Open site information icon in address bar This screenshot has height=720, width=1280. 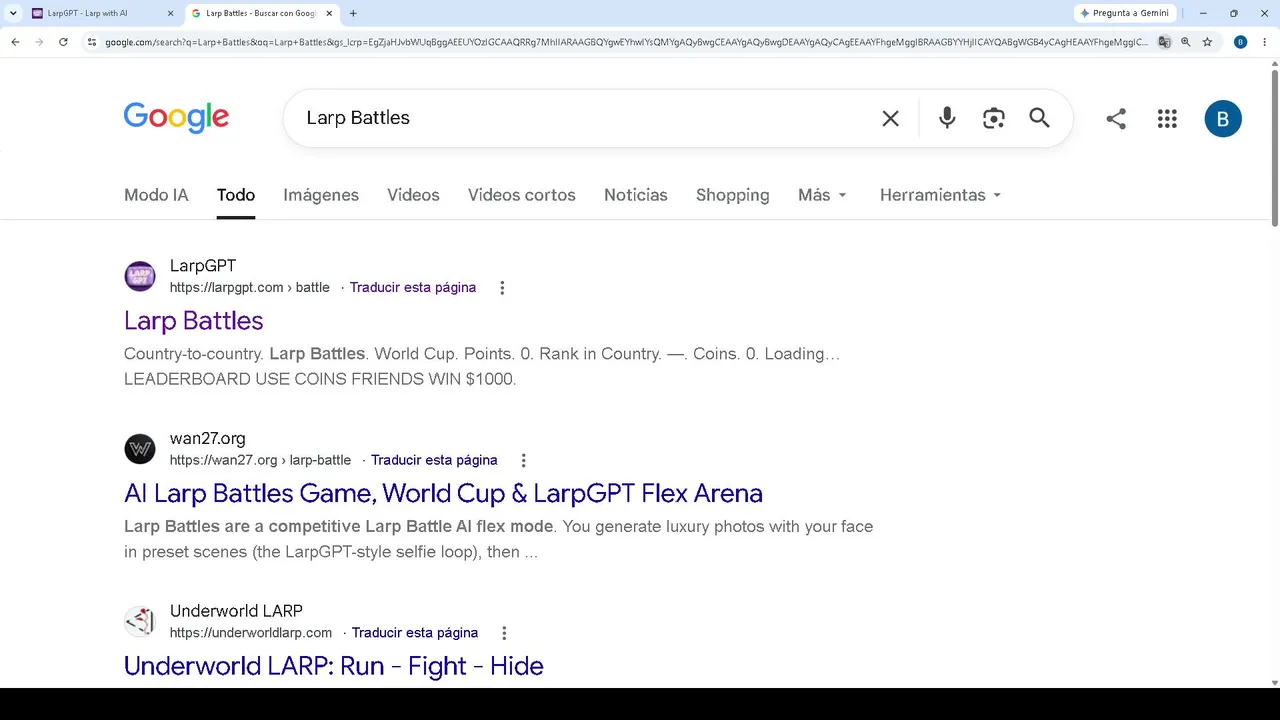pos(92,42)
